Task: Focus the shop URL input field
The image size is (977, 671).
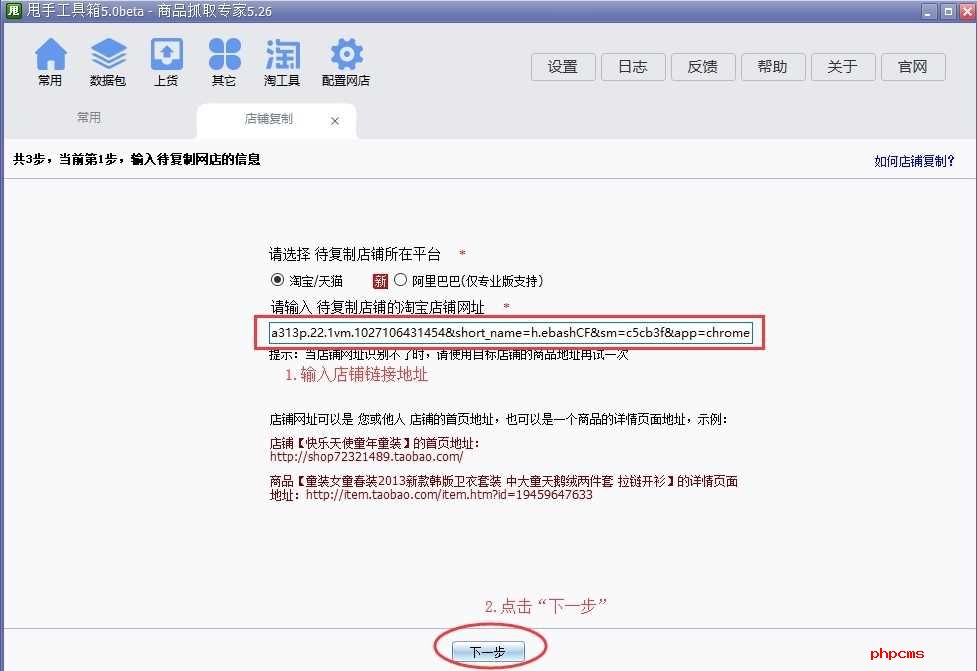Action: click(510, 333)
